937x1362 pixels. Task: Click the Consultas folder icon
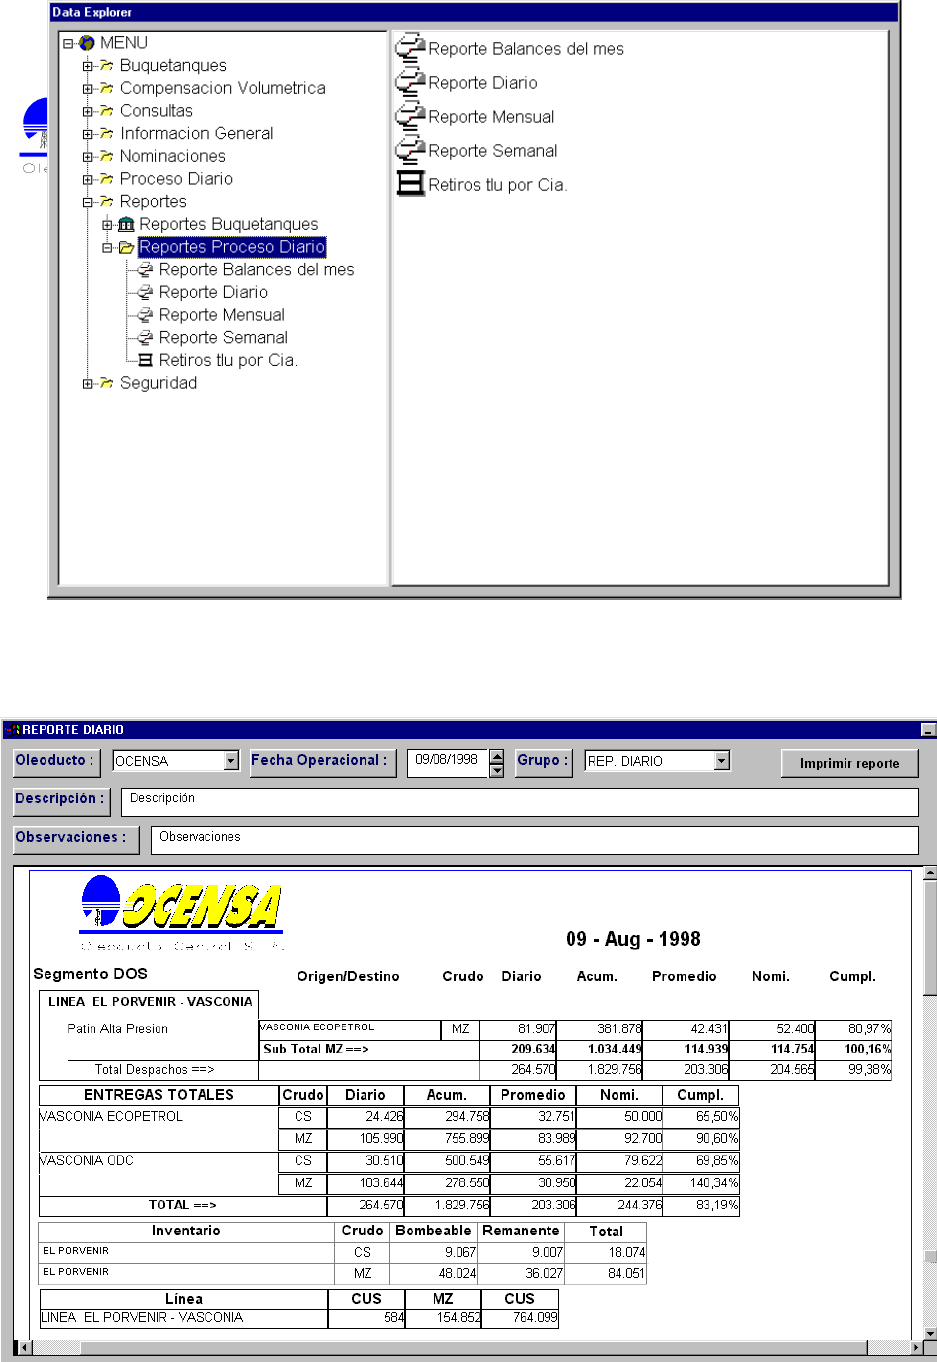[106, 111]
